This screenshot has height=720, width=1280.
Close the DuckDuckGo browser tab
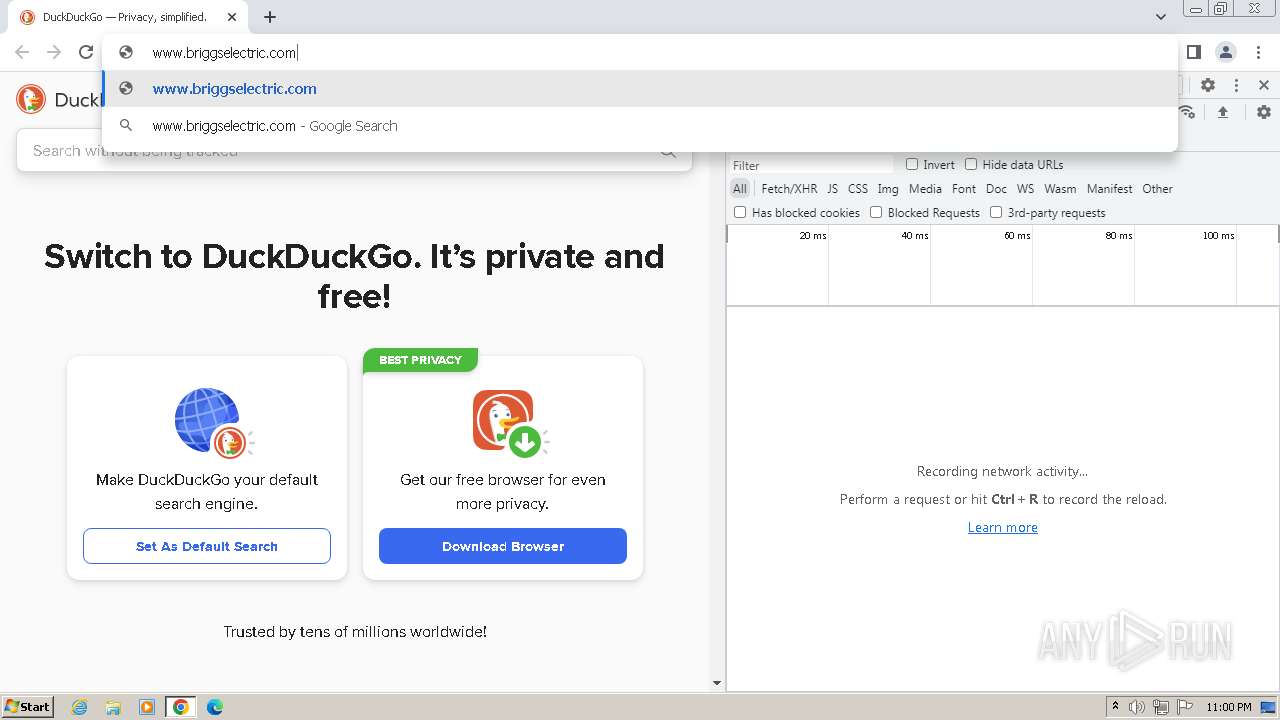pyautogui.click(x=232, y=17)
